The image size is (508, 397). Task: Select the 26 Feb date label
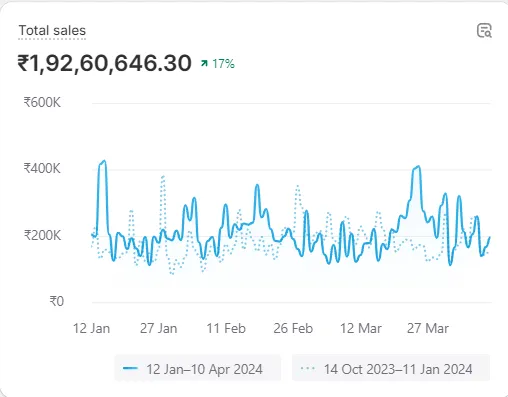click(x=293, y=328)
